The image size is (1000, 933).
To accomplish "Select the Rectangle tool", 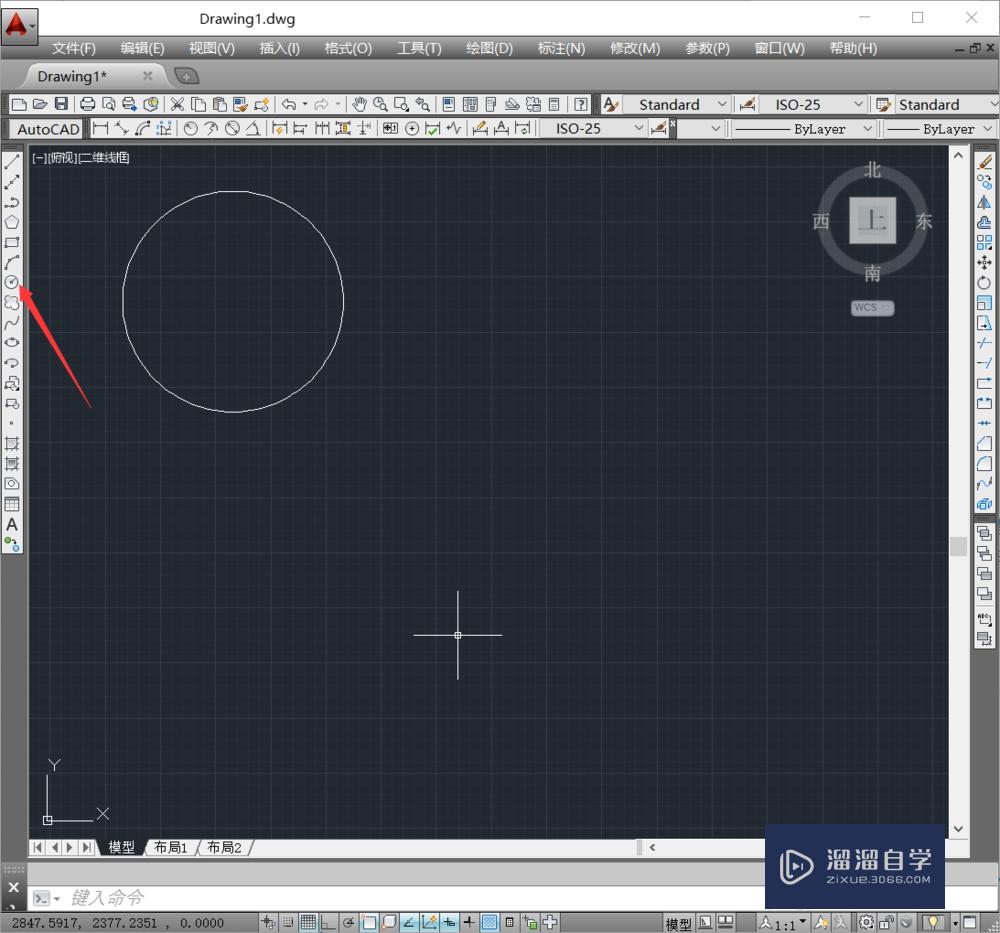I will click(13, 242).
